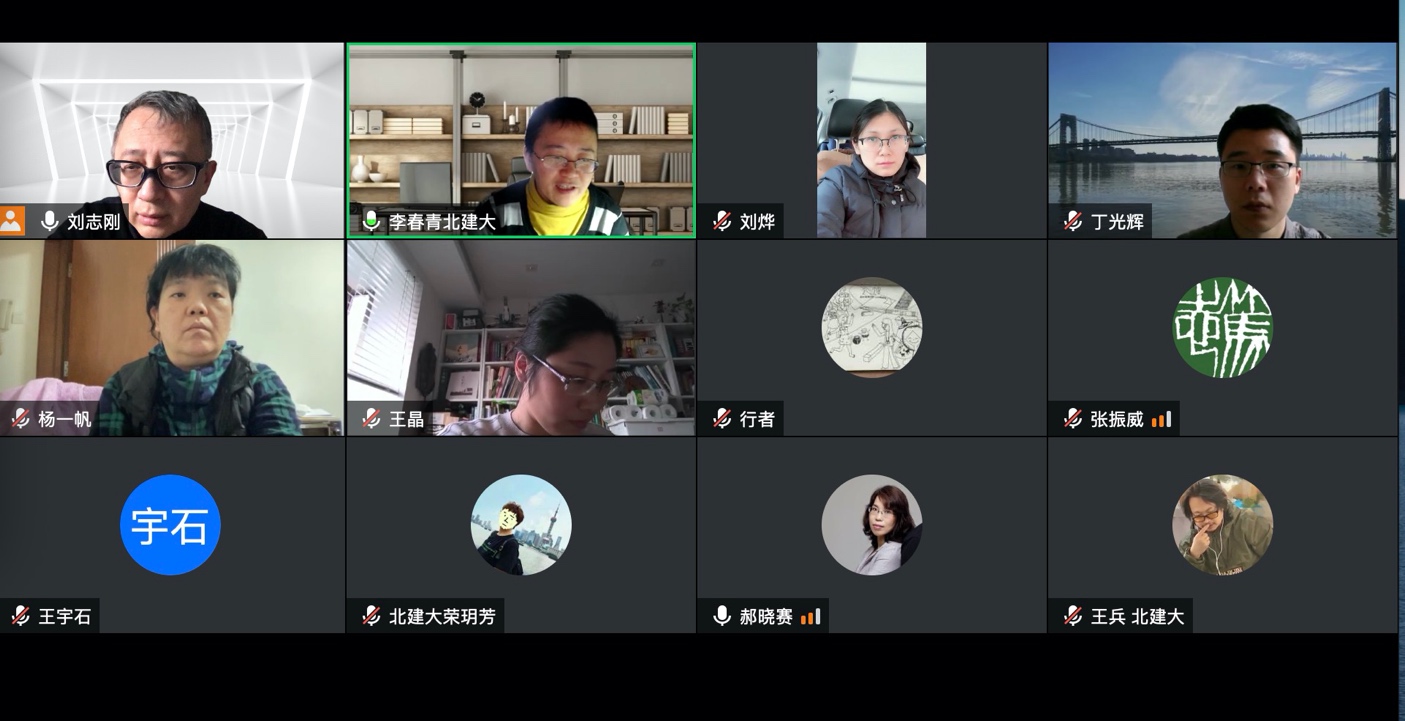The image size is (1405, 721).
Task: Select 北建大荣玥芳's round profile picture
Action: coord(521,525)
